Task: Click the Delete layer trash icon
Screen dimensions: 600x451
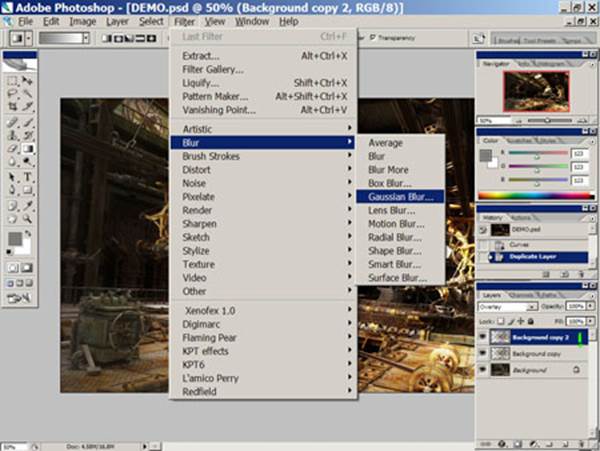Action: 581,444
